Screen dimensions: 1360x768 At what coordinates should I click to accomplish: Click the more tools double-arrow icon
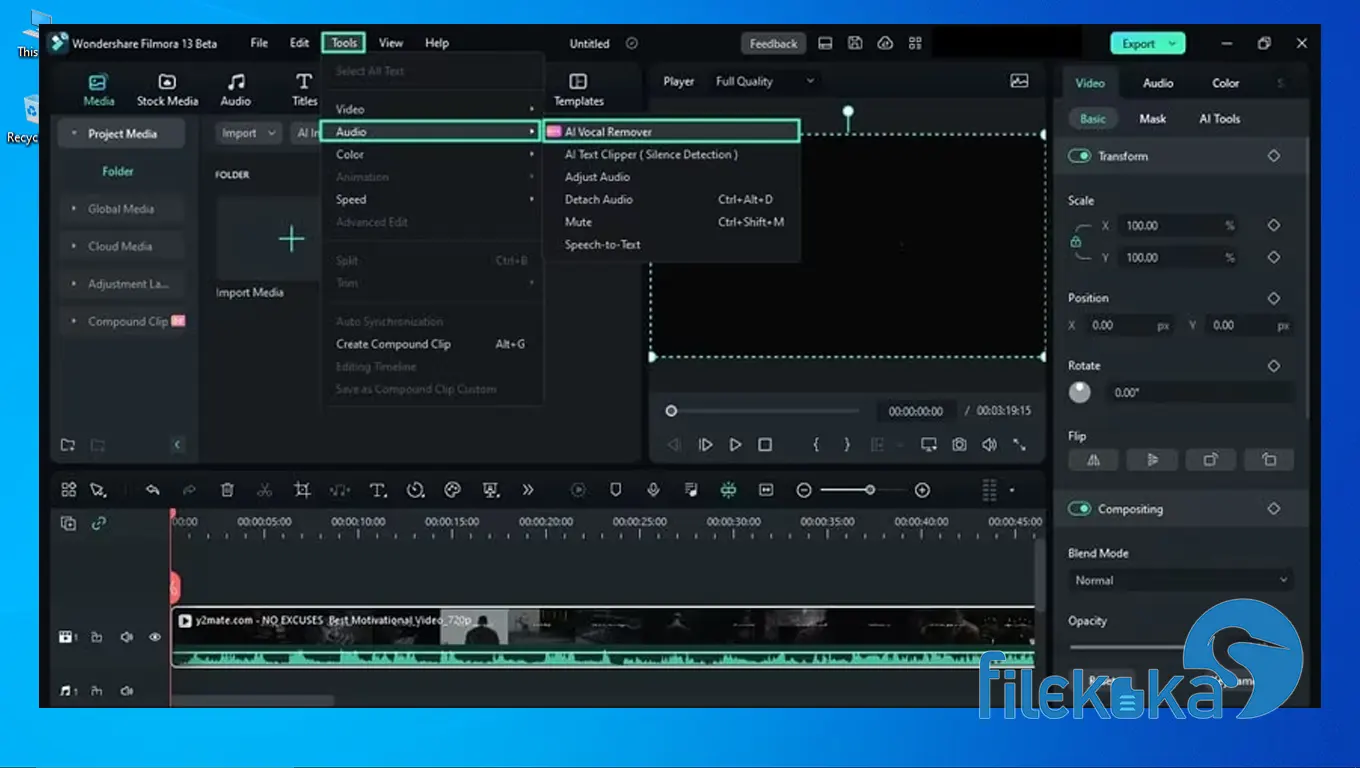tap(528, 490)
